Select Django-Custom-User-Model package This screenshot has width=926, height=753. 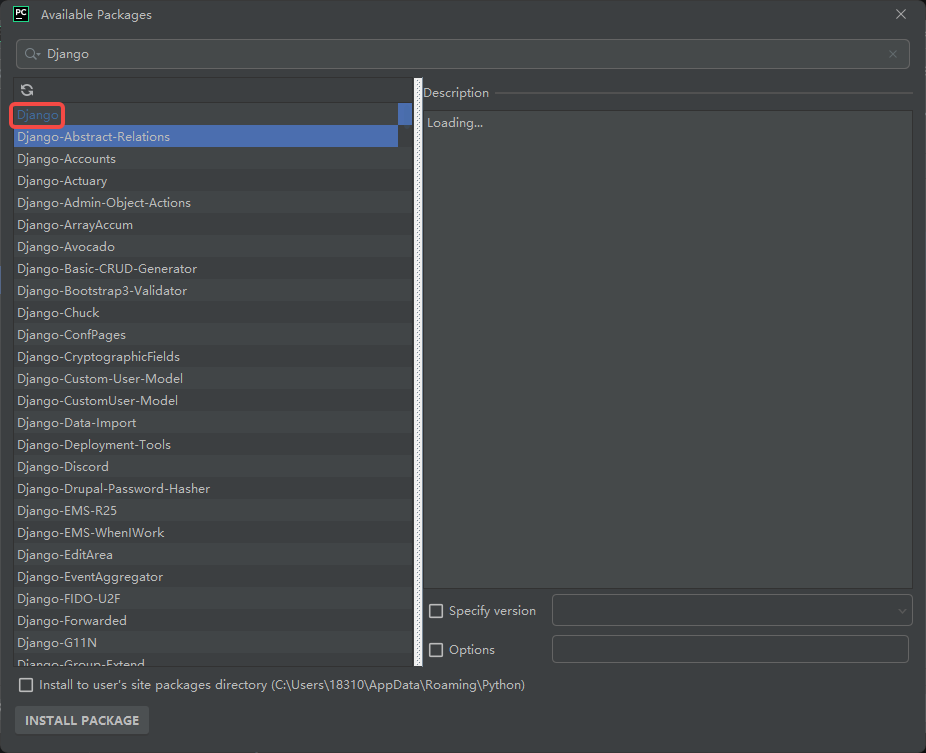point(213,379)
